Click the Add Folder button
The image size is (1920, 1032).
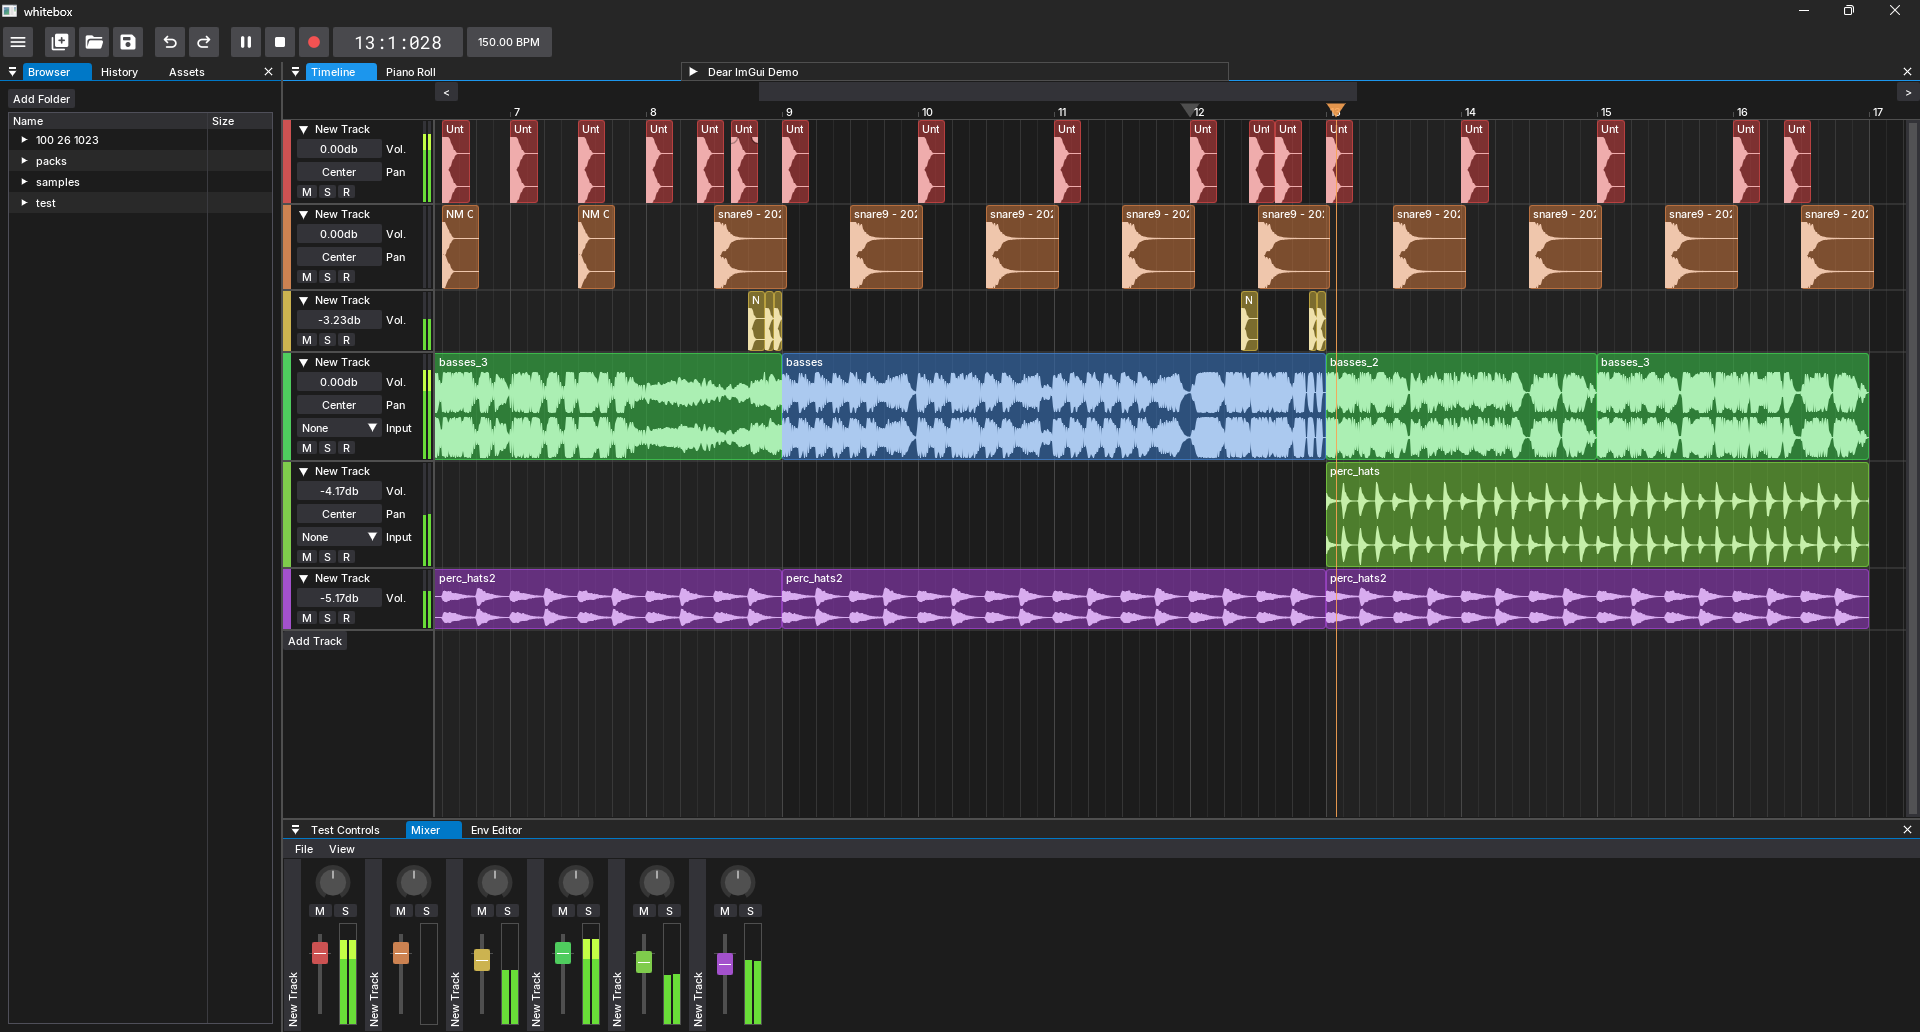pyautogui.click(x=41, y=99)
